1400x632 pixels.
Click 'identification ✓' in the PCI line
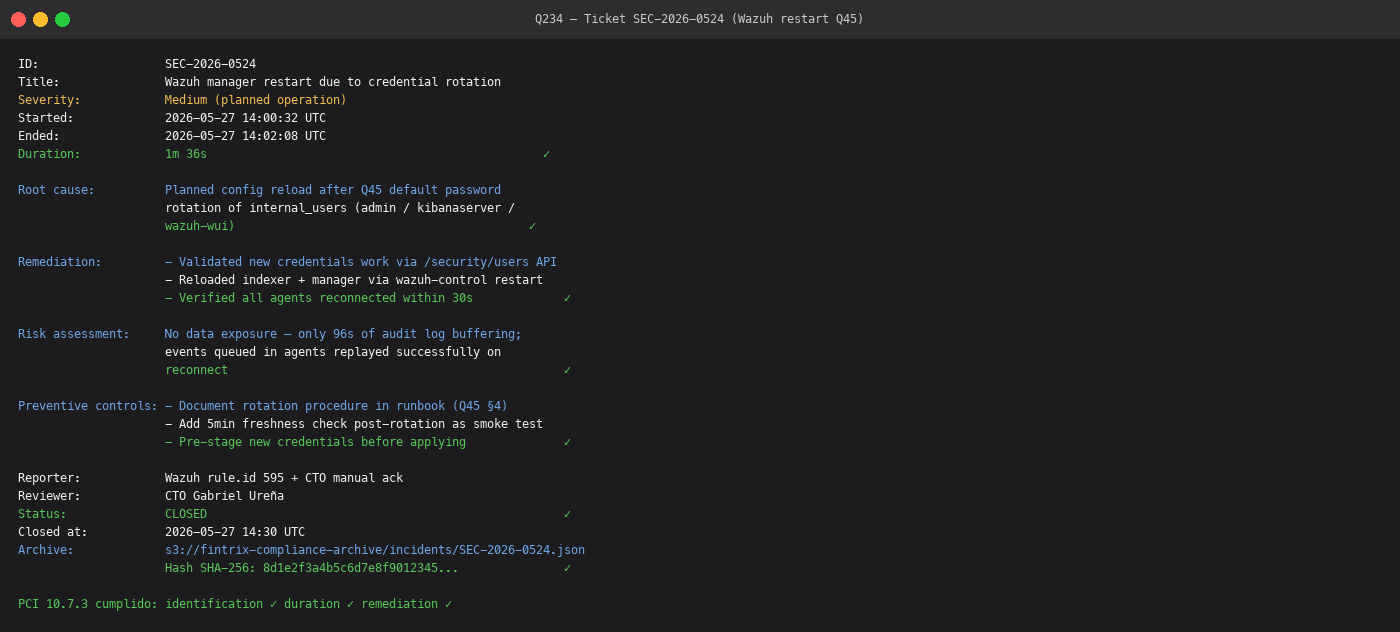click(221, 604)
